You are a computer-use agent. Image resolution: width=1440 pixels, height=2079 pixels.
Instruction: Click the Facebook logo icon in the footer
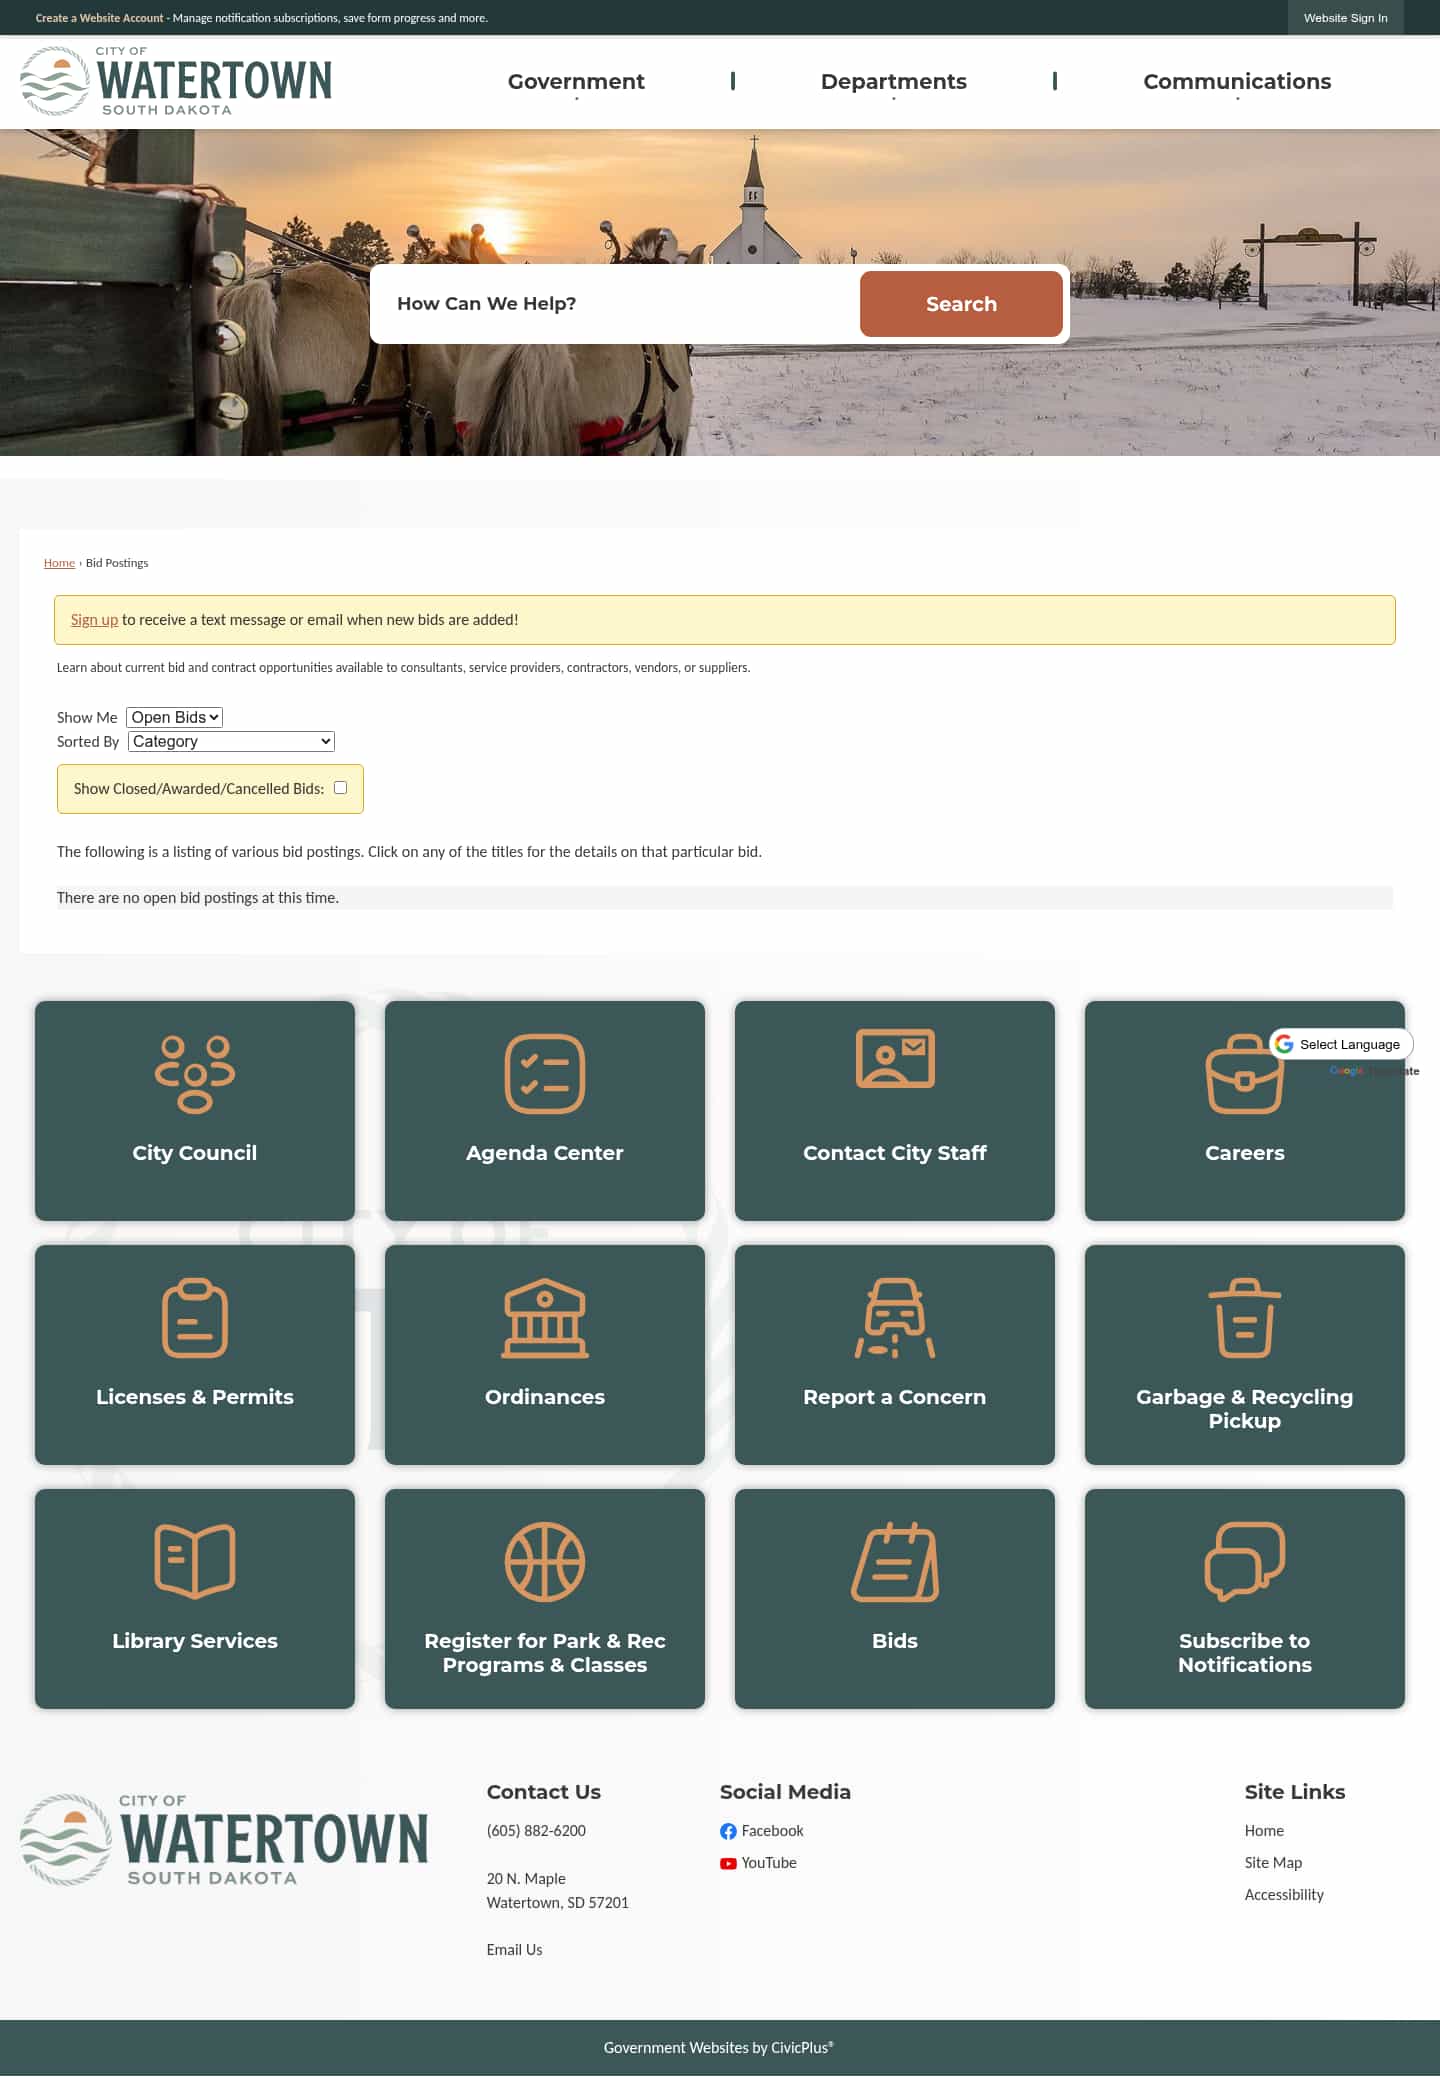coord(728,1831)
